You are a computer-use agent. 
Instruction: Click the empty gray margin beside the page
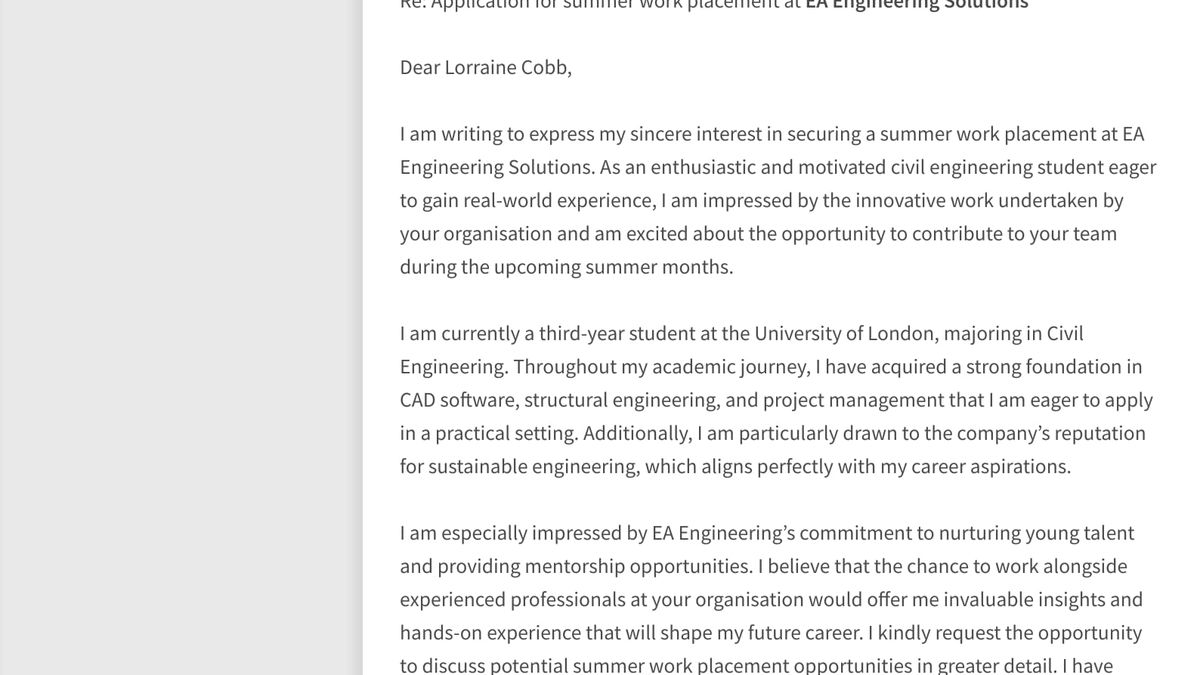pos(180,340)
